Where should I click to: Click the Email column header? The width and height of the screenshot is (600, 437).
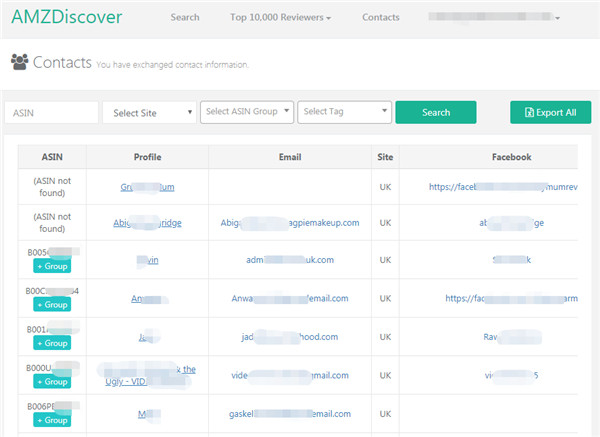pyautogui.click(x=303, y=157)
